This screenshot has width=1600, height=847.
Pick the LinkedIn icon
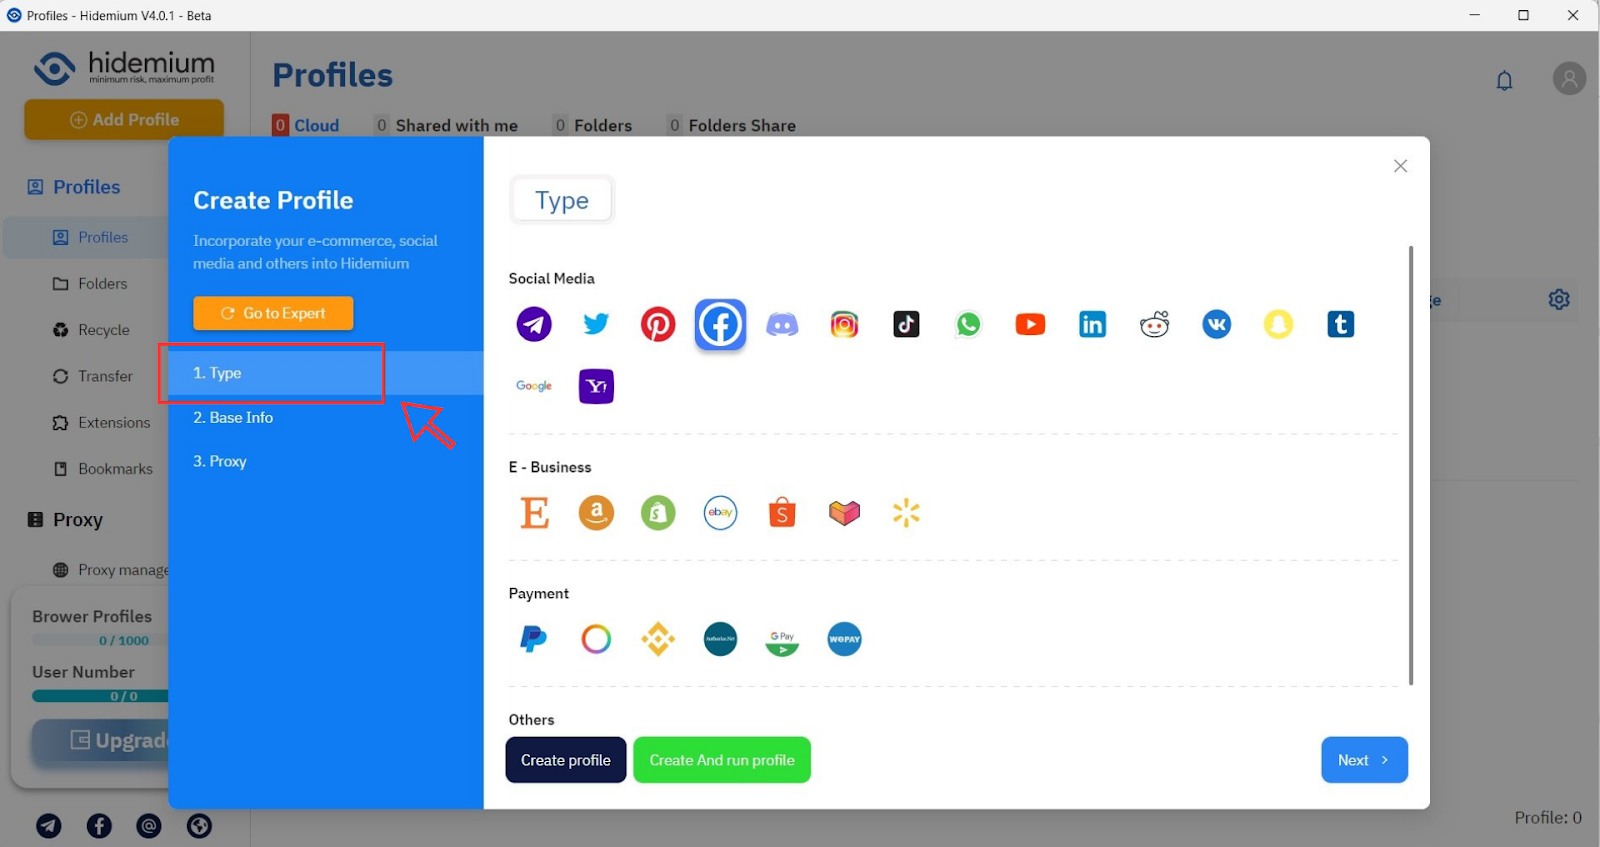(x=1092, y=324)
